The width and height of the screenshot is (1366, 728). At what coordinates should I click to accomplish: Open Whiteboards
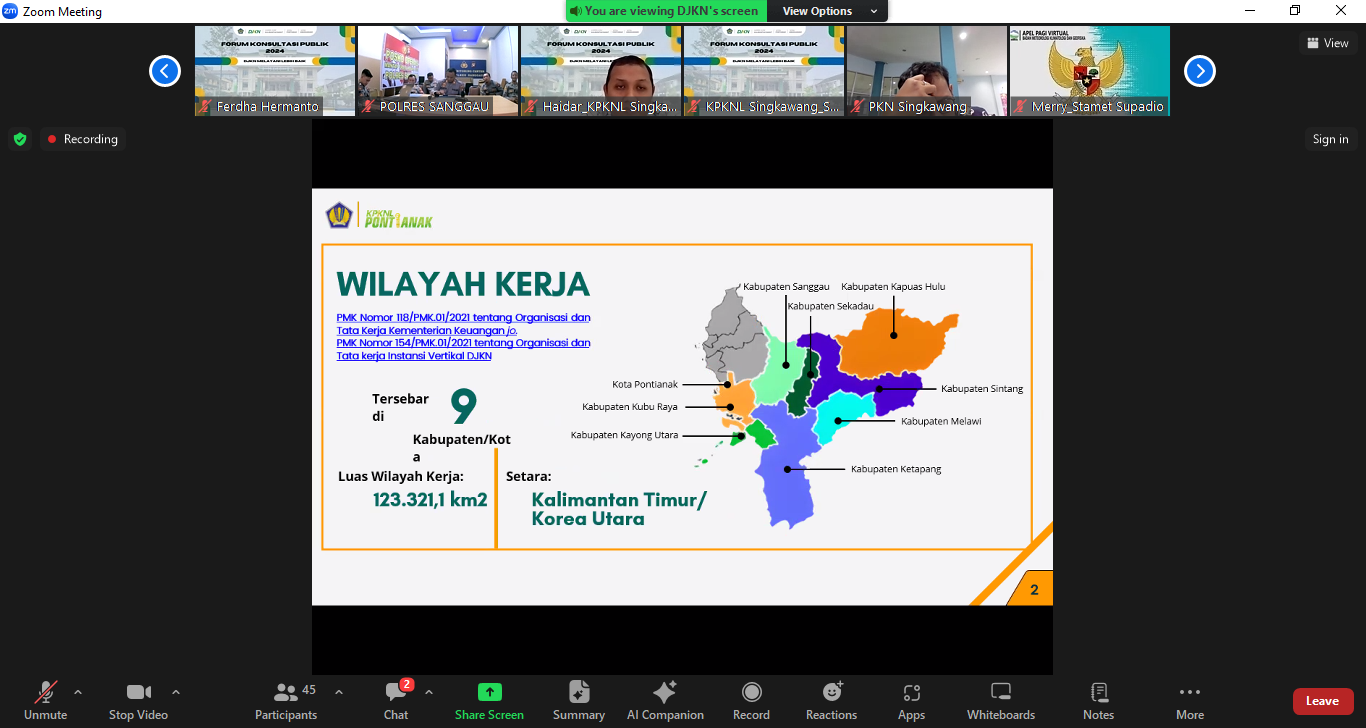click(1001, 700)
